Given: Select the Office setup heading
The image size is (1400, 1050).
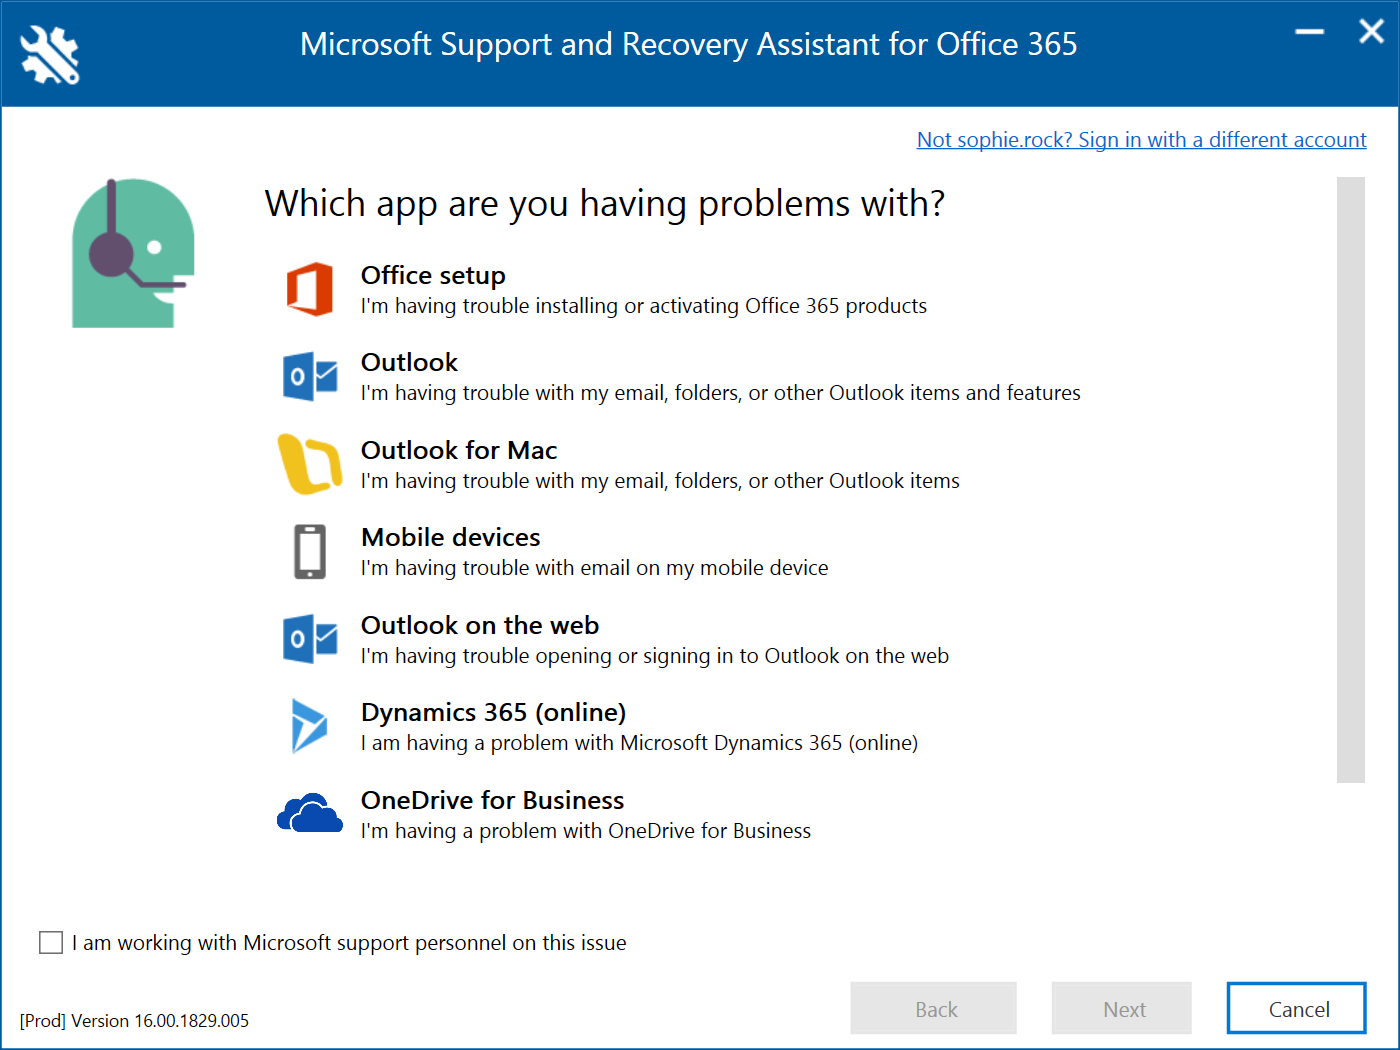Looking at the screenshot, I should [x=433, y=275].
